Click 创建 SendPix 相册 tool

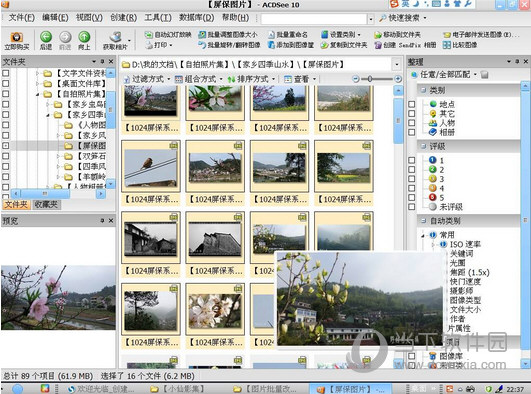click(405, 45)
